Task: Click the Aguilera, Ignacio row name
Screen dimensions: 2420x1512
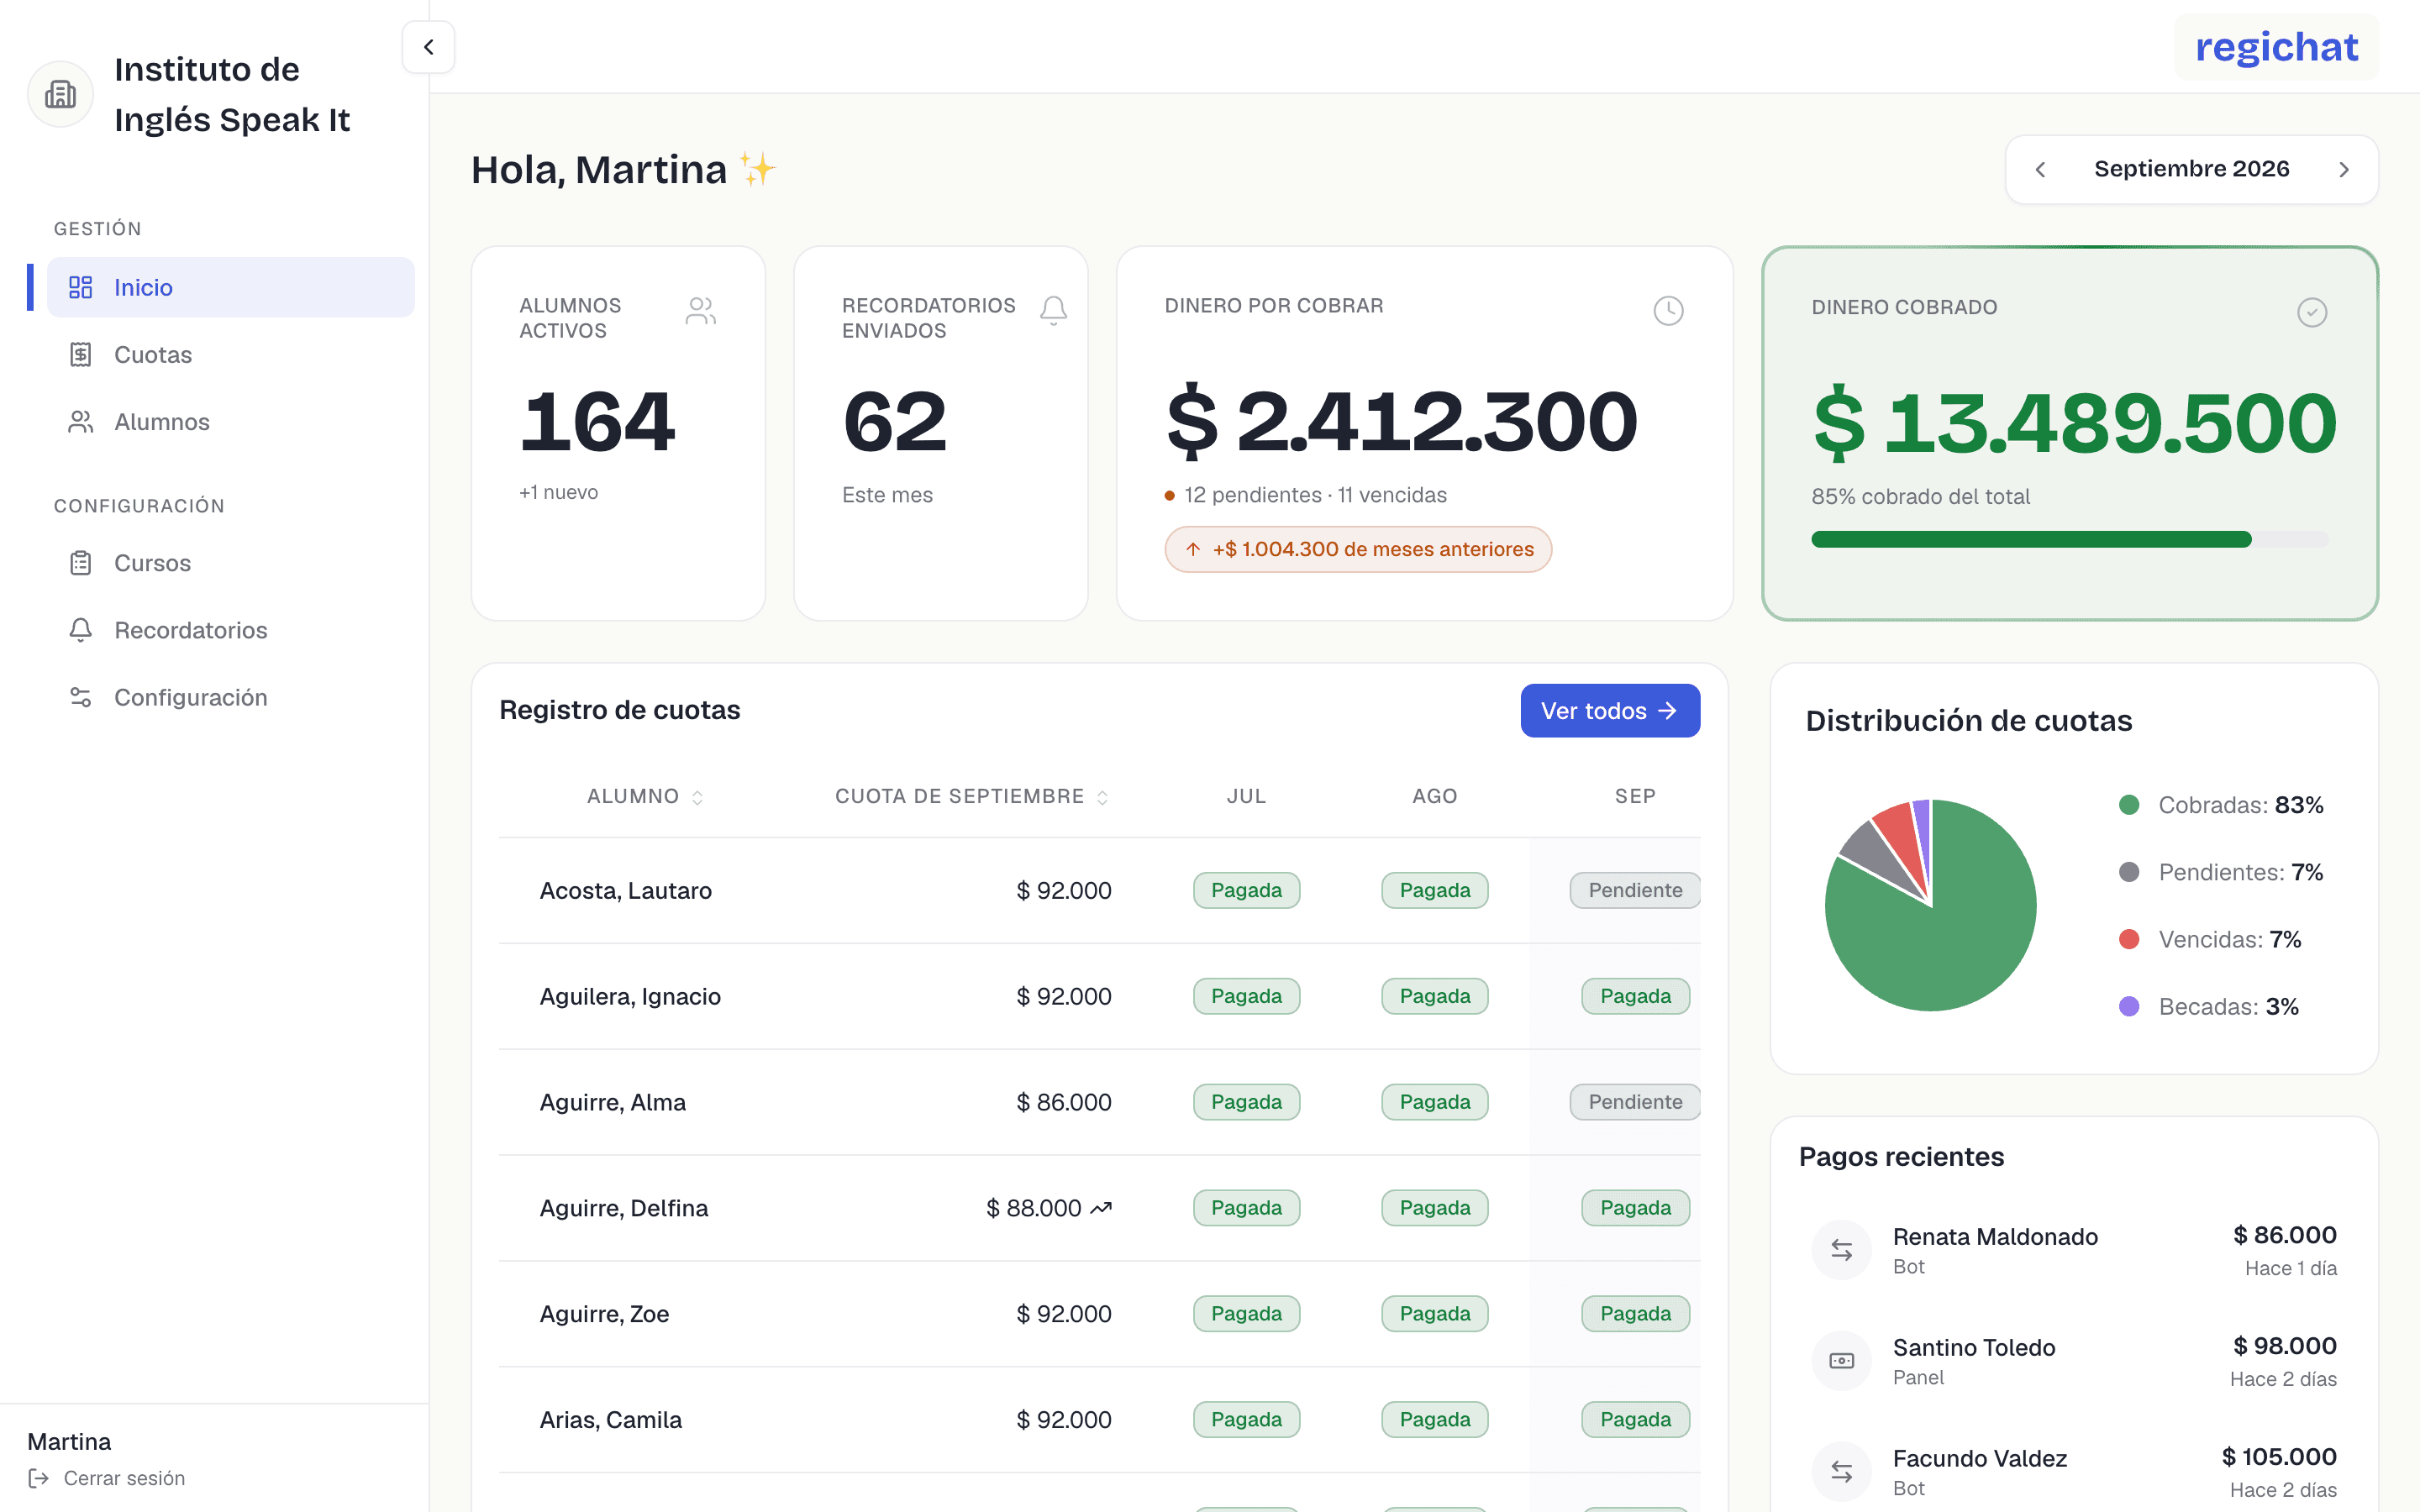Action: 630,996
